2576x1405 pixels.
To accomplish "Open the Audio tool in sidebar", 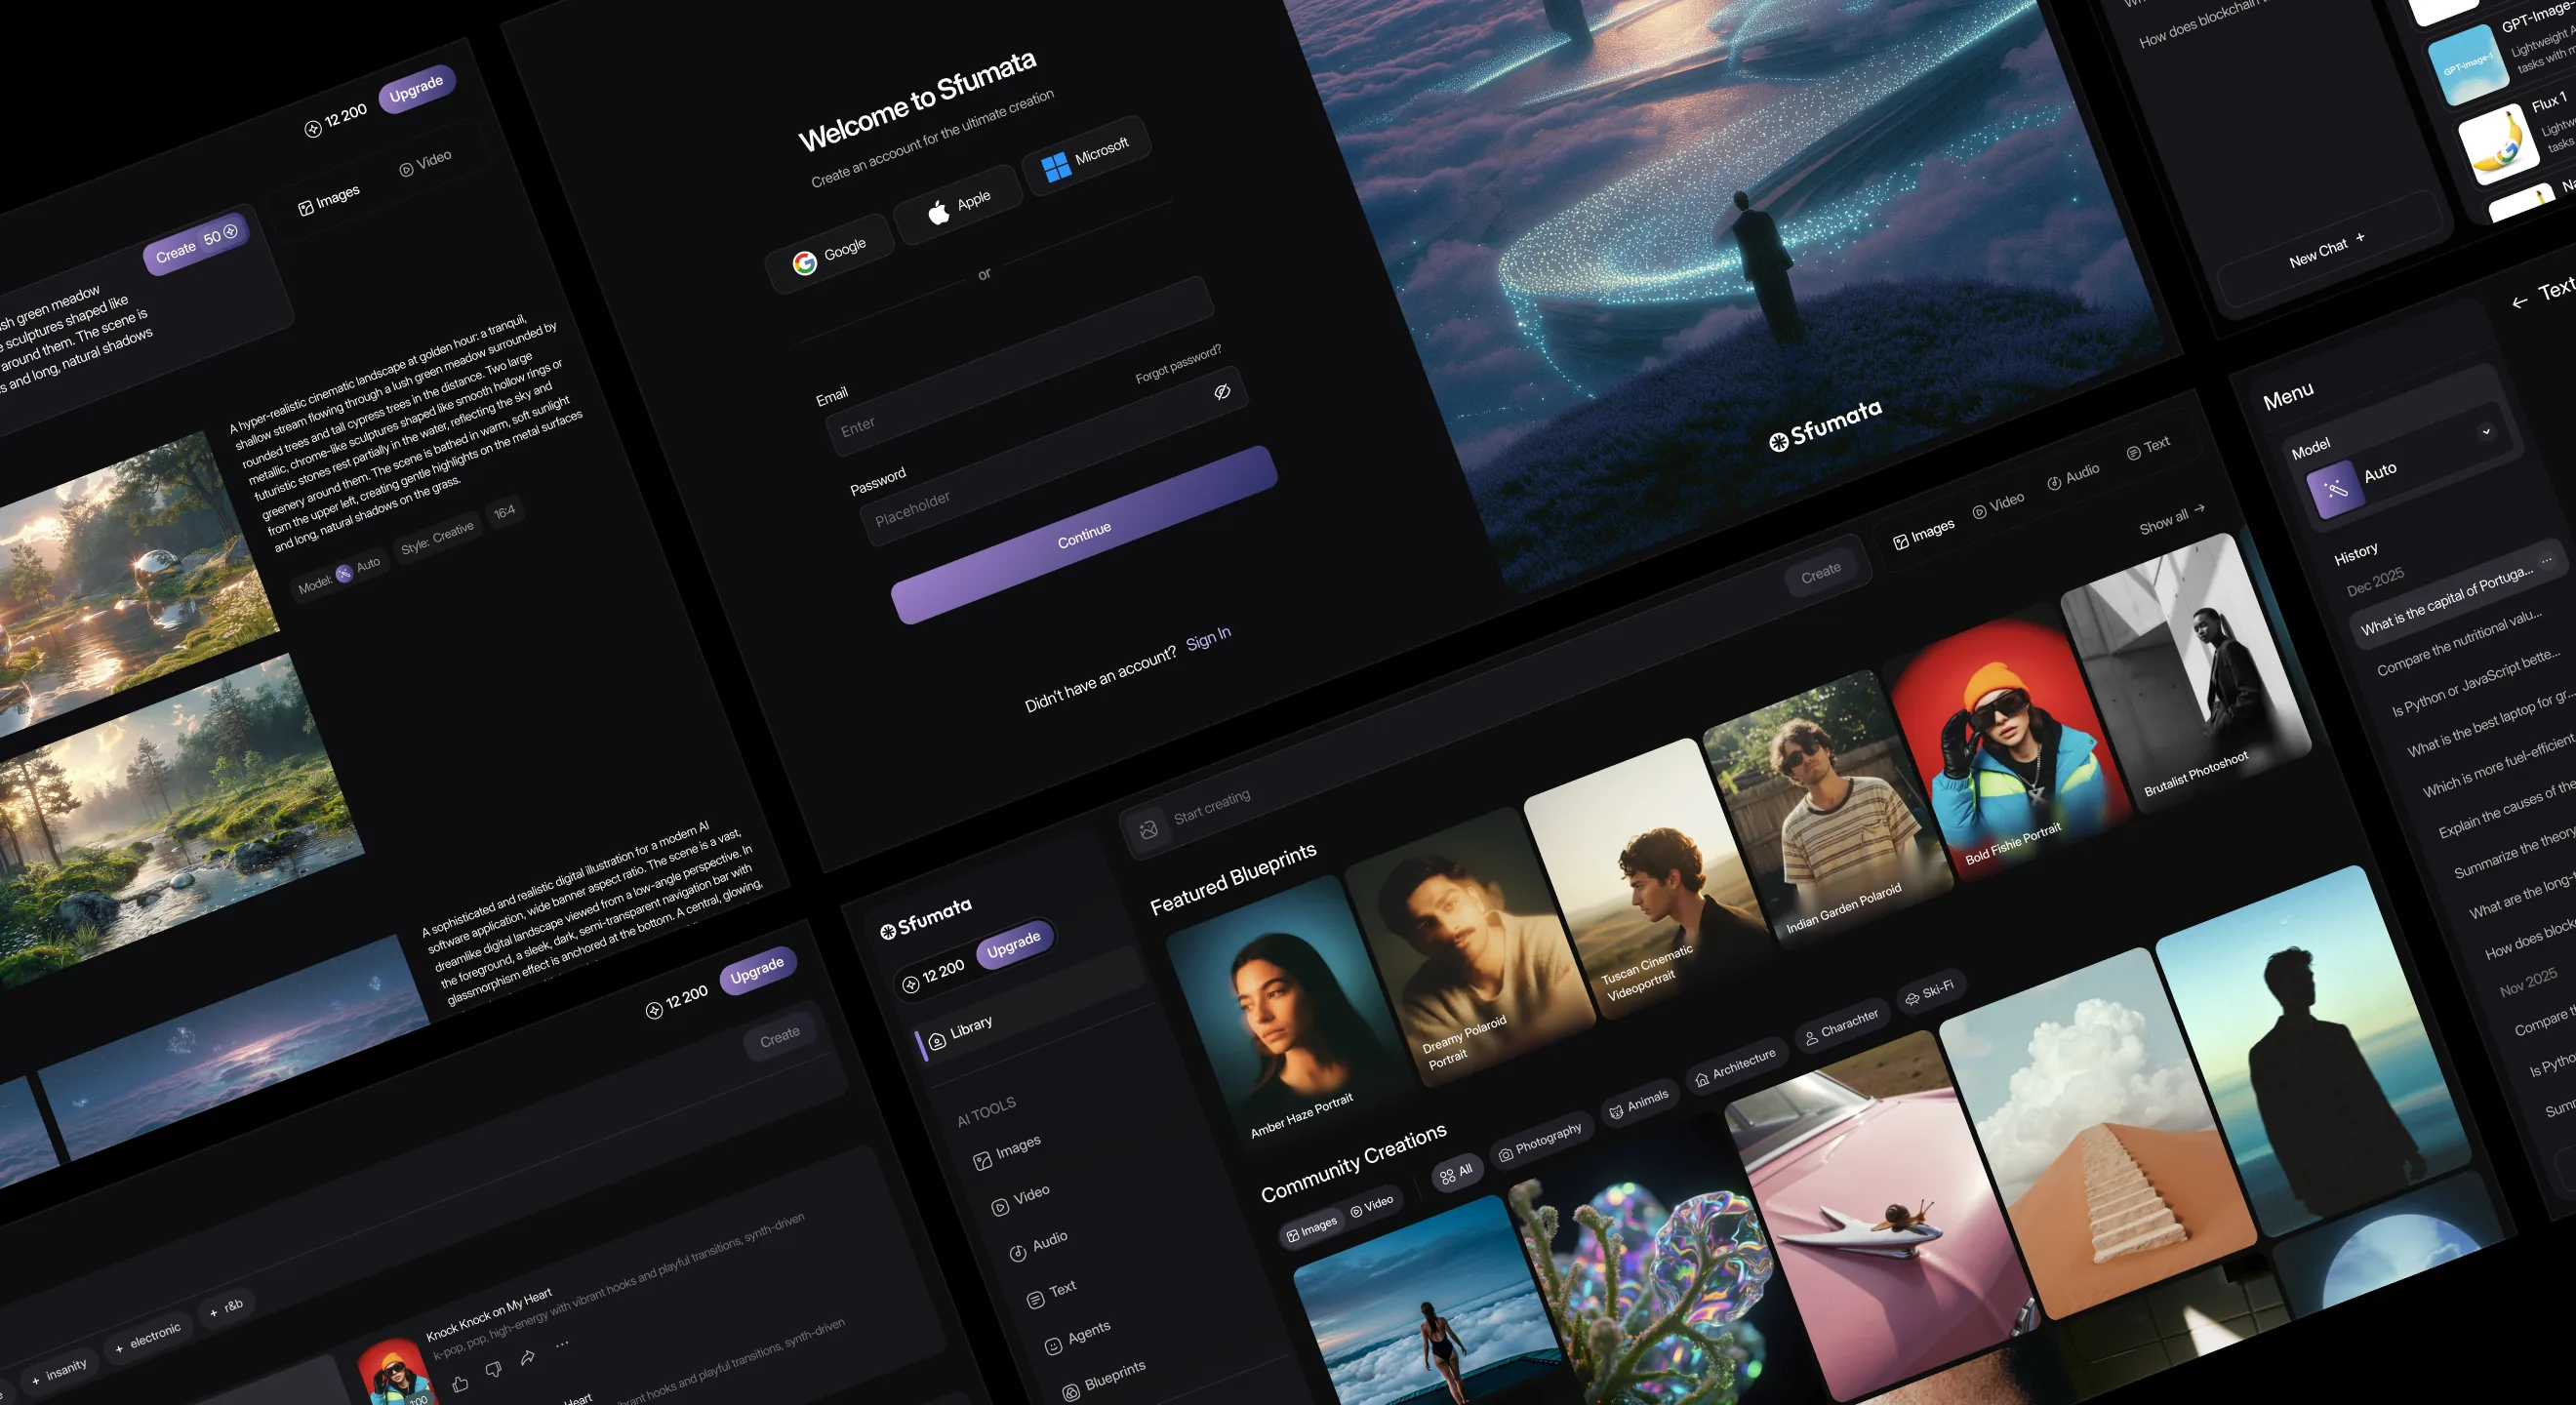I will [x=1039, y=1246].
